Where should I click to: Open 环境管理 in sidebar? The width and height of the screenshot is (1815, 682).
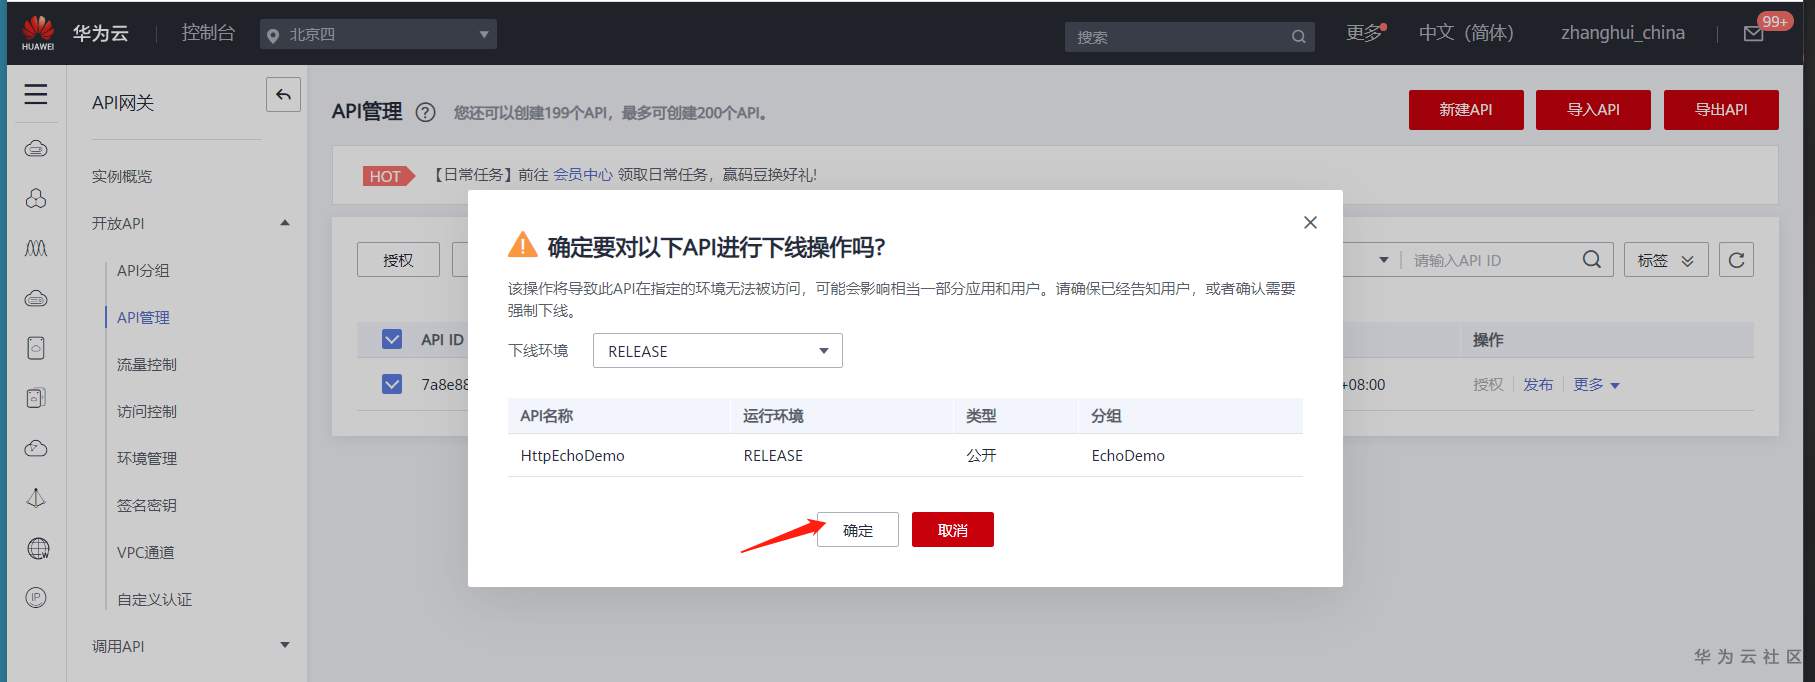[x=147, y=458]
